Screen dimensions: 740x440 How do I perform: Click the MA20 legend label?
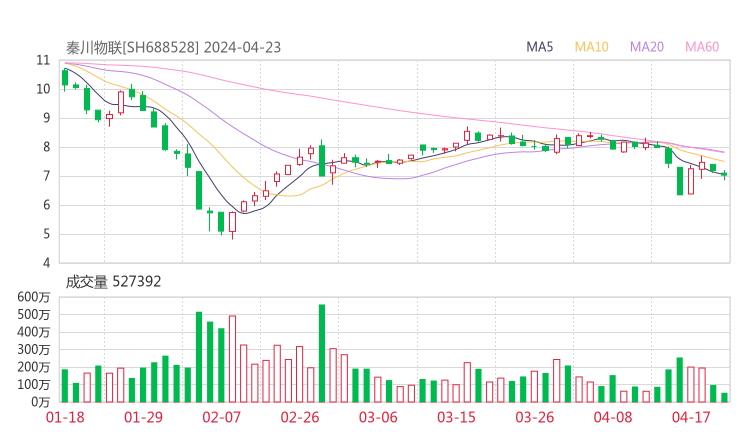click(647, 47)
